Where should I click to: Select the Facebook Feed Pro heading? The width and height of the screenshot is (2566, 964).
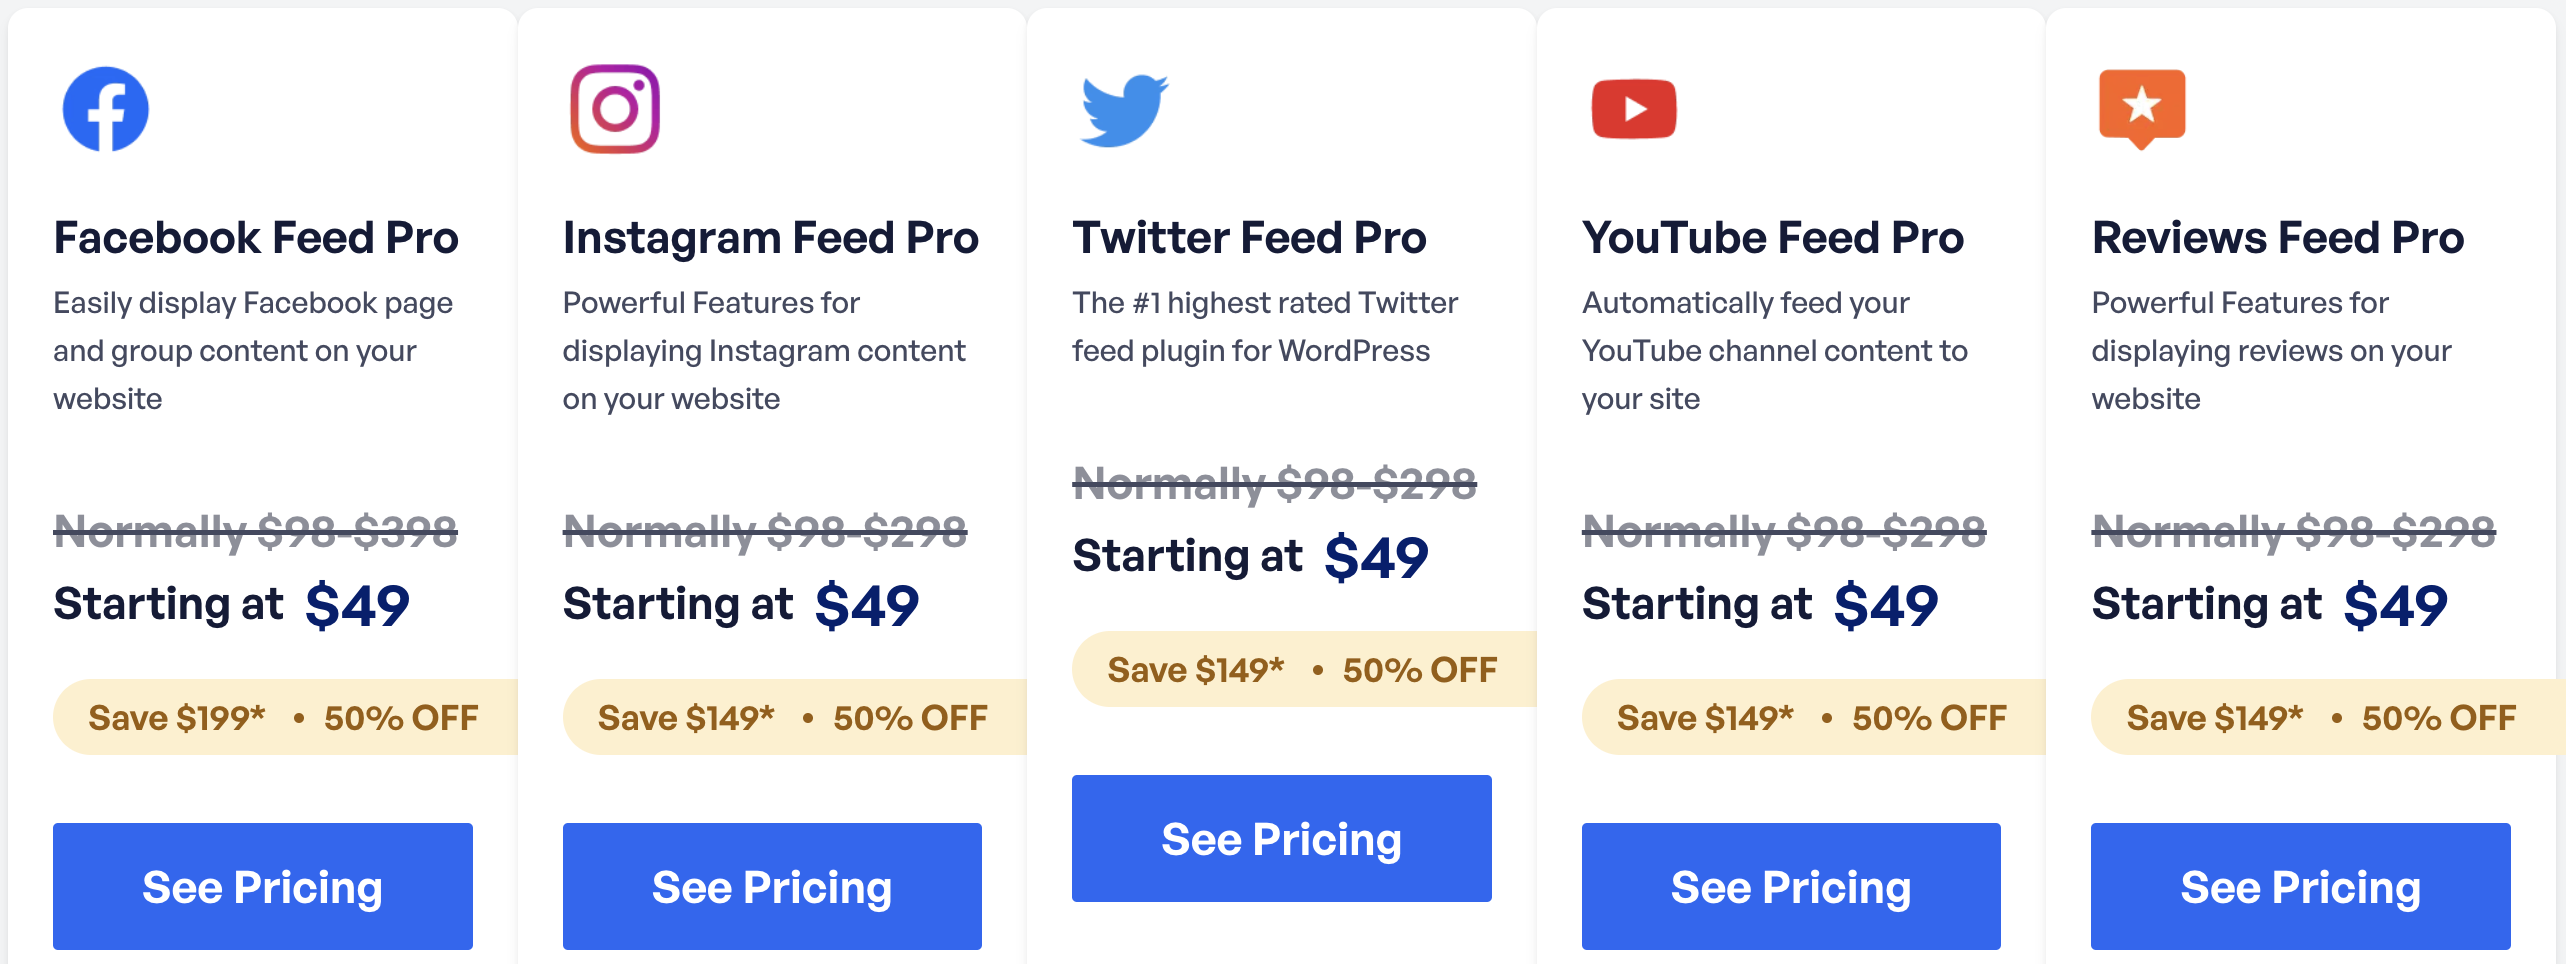pos(256,238)
